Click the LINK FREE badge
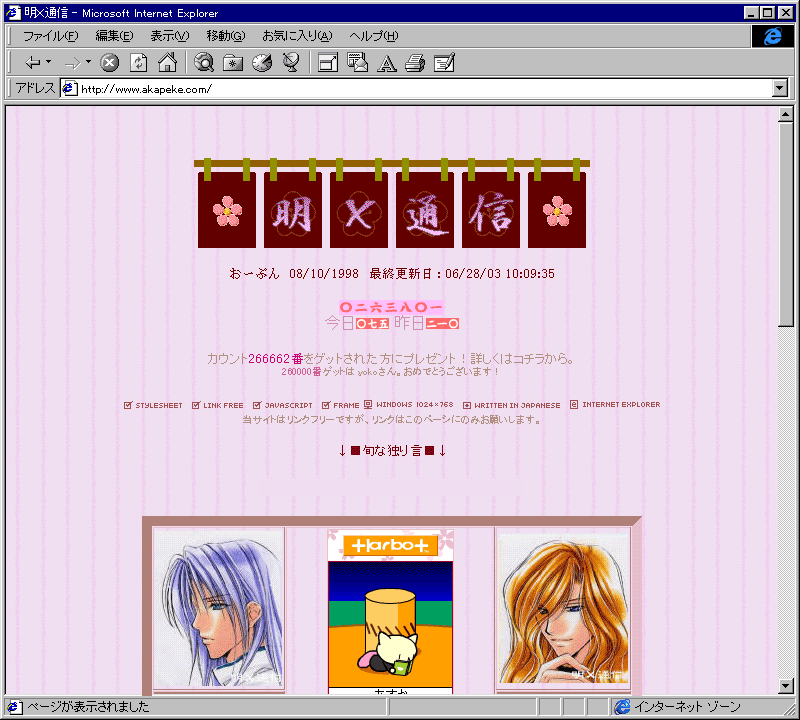The image size is (800, 720). 218,405
